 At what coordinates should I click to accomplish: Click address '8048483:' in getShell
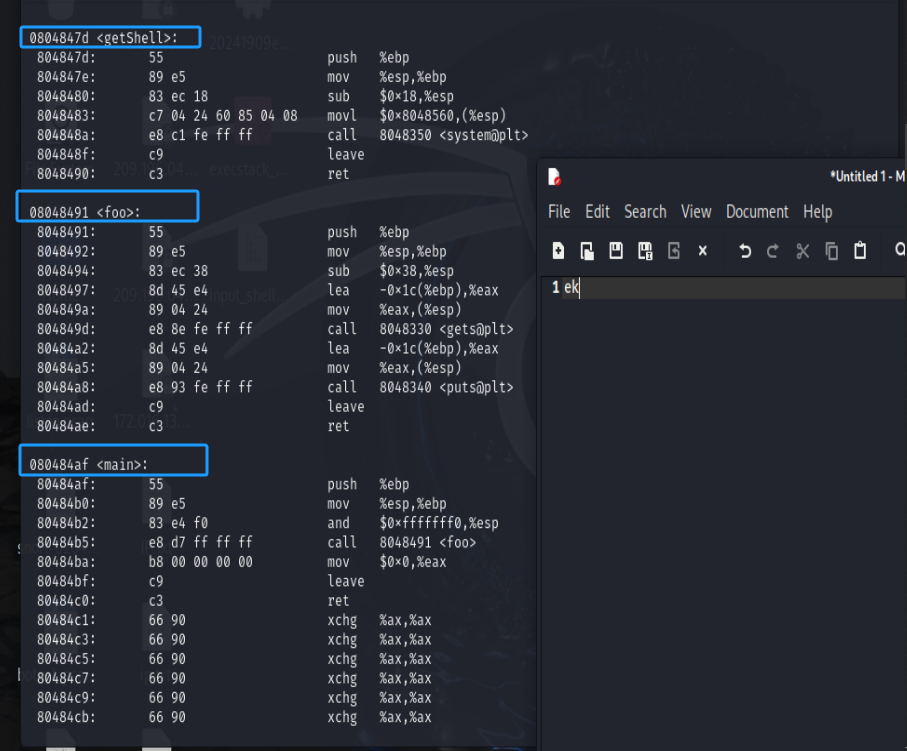tap(66, 116)
